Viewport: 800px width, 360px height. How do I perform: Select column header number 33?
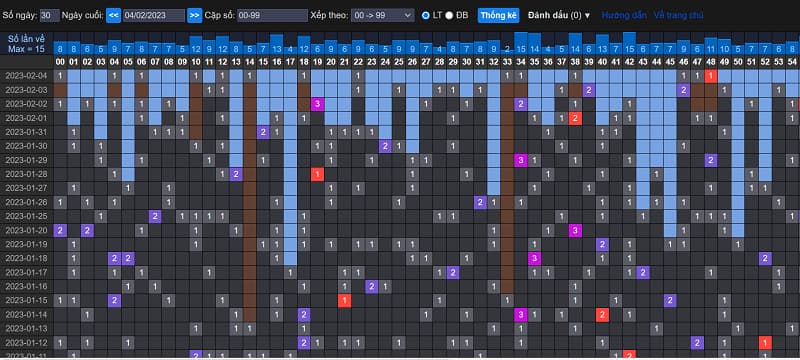click(507, 61)
